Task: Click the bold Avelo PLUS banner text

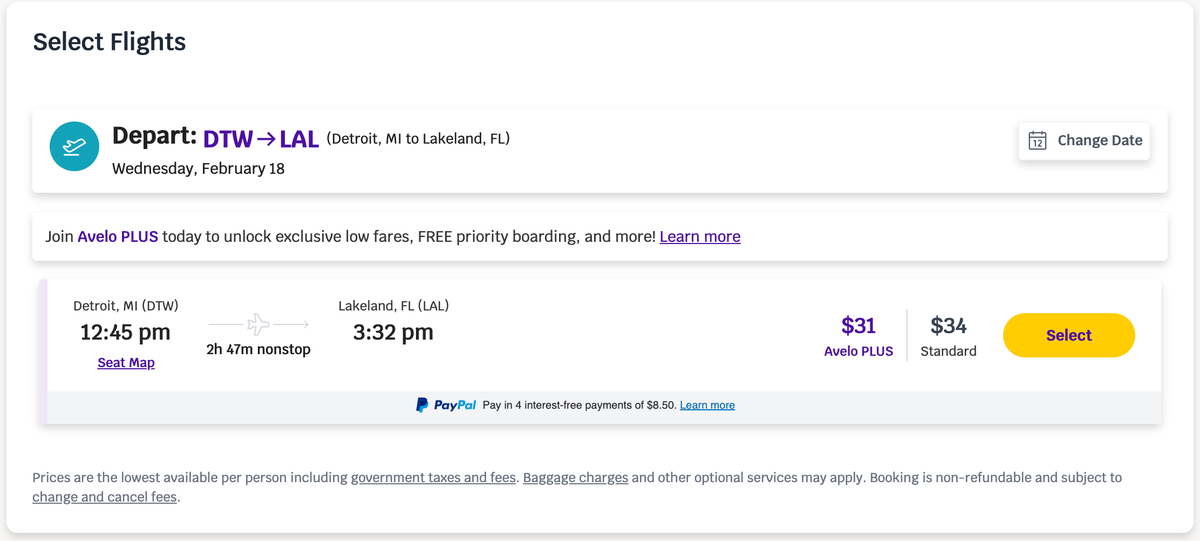Action: click(x=118, y=237)
